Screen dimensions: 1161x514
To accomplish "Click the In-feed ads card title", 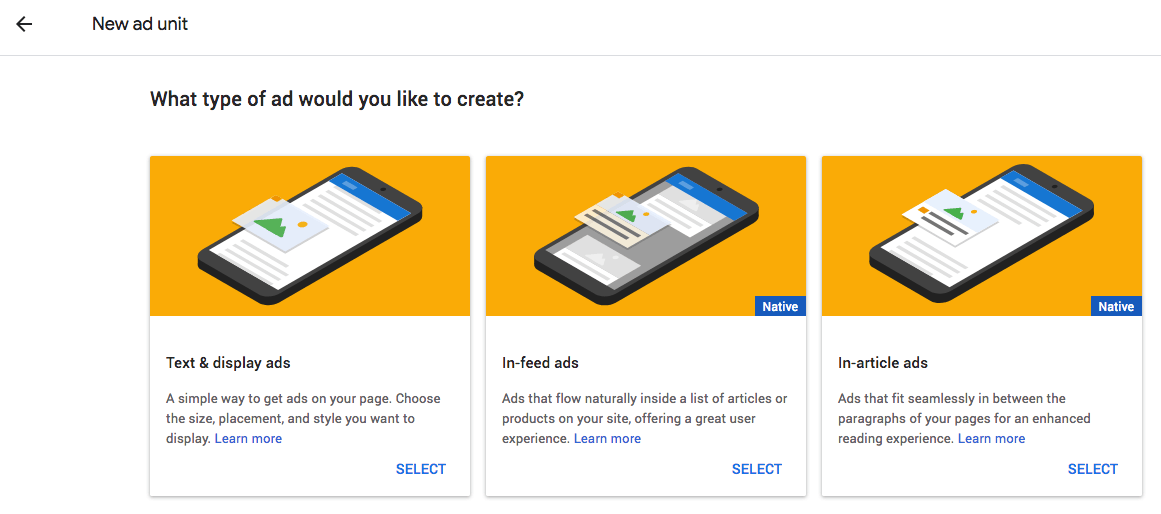I will tap(541, 364).
